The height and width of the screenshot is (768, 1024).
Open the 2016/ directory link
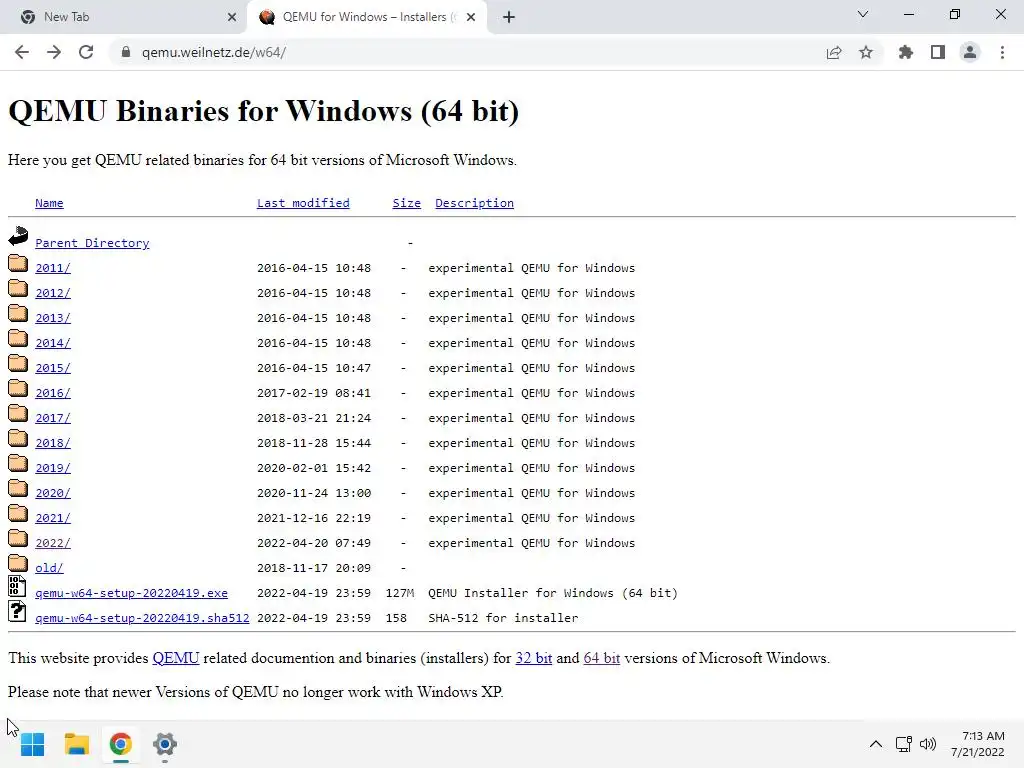tap(53, 393)
